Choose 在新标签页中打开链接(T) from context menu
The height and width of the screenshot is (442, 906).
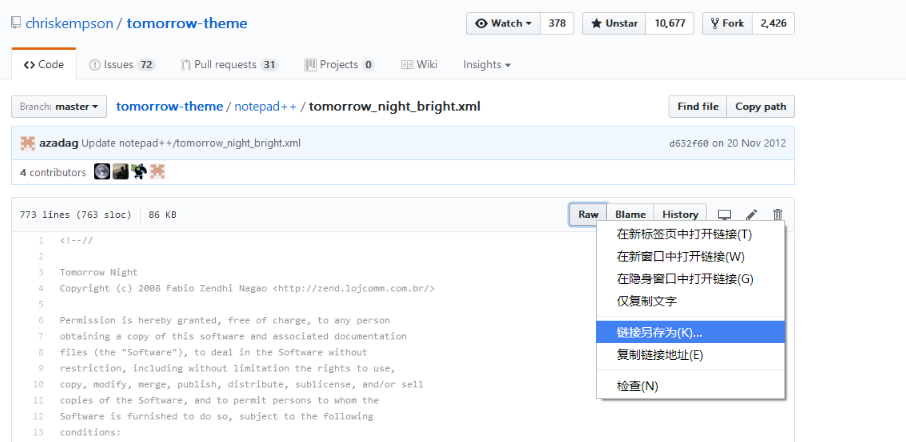tap(690, 234)
